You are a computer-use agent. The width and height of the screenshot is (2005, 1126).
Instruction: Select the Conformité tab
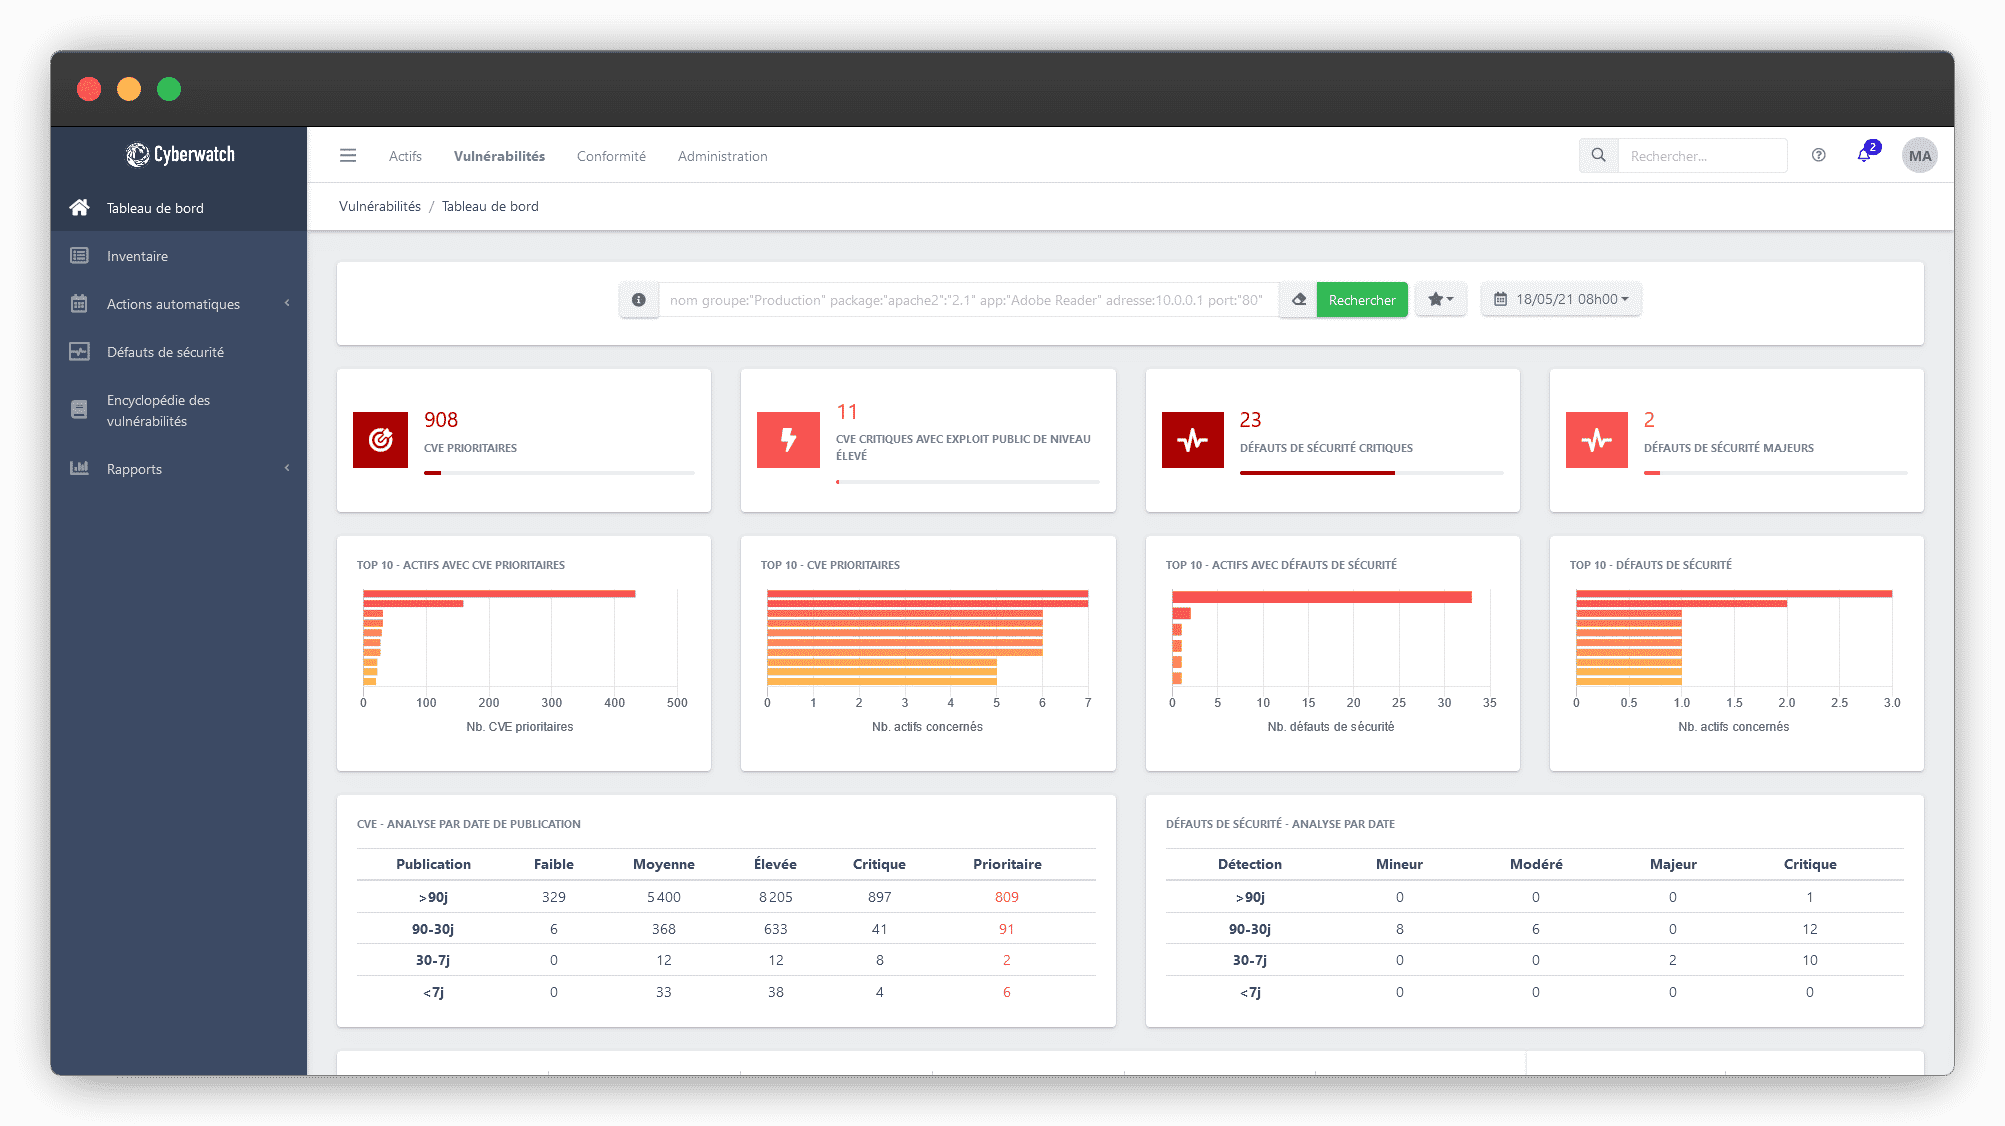tap(610, 156)
